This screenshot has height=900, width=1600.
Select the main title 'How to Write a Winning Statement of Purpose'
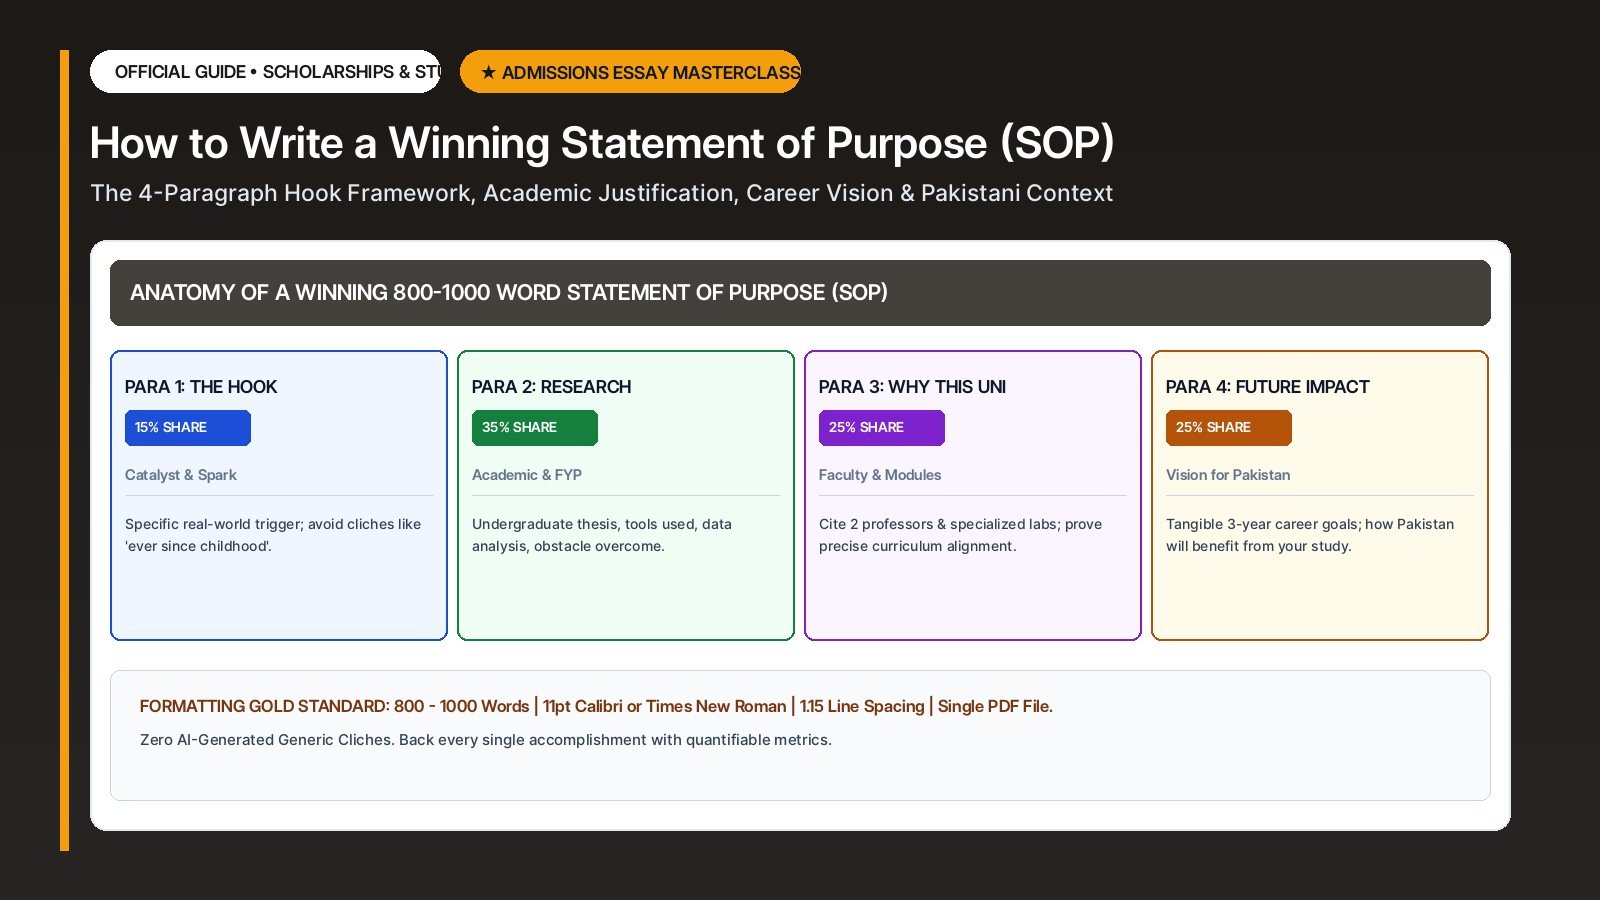tap(602, 143)
